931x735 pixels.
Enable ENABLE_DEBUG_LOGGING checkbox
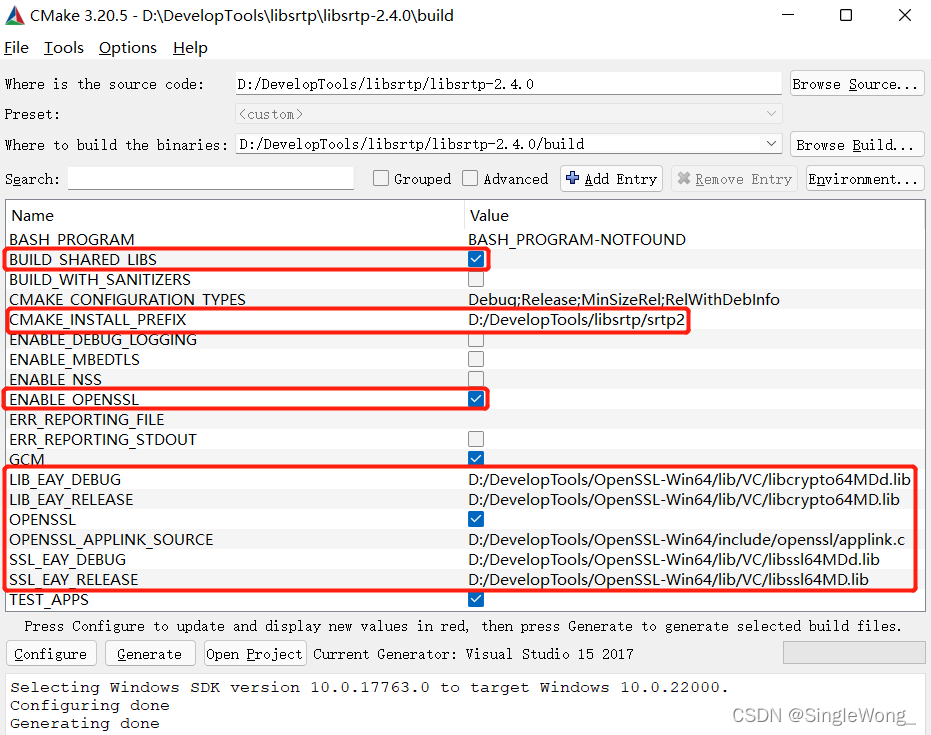[476, 340]
